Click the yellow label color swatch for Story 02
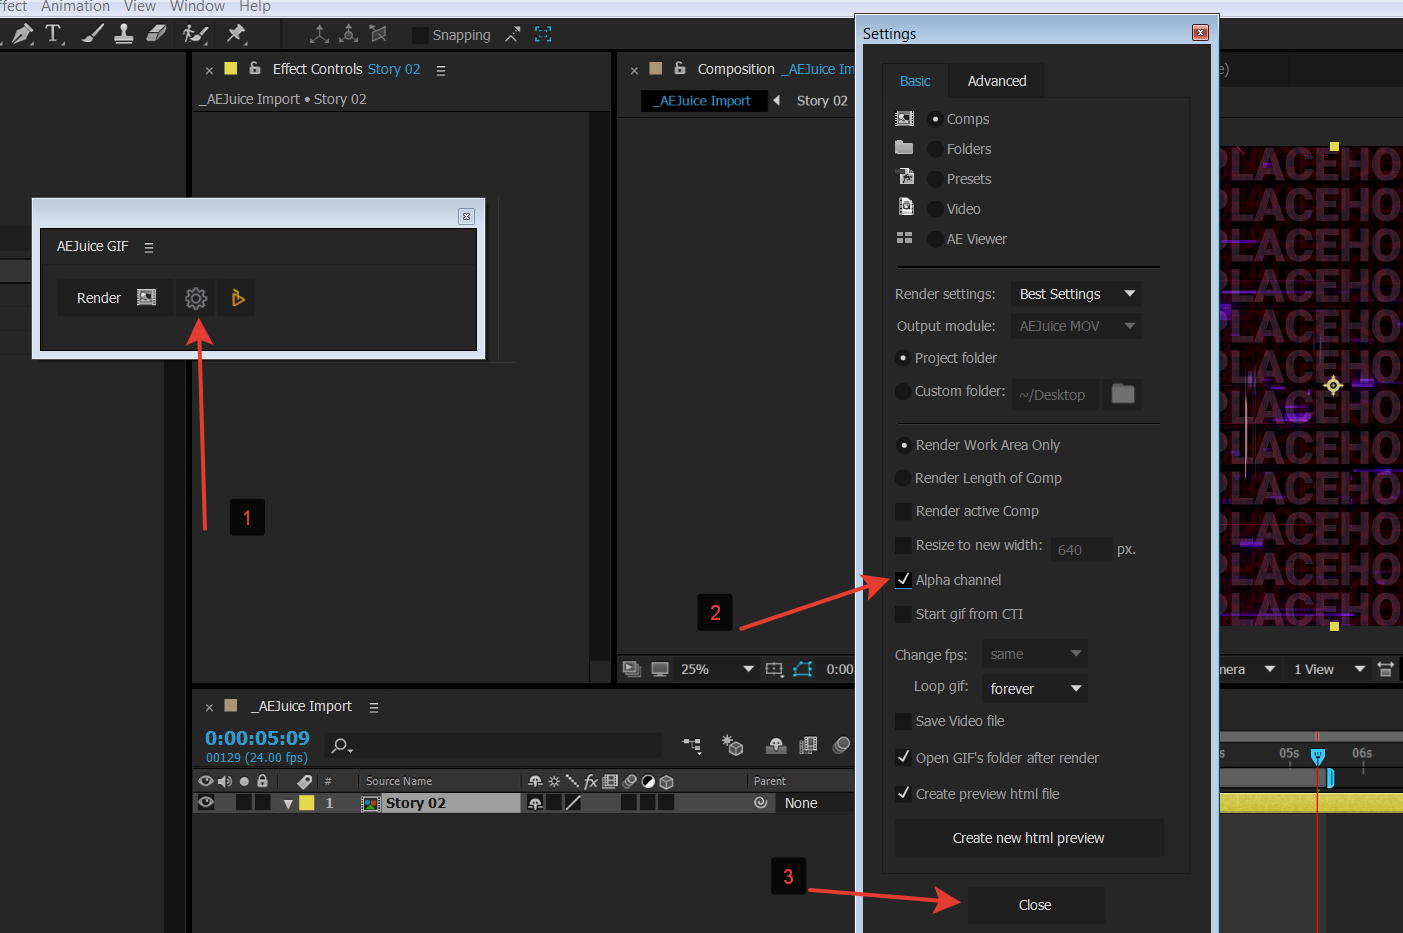Screen dimensions: 1403x933 (x=307, y=802)
